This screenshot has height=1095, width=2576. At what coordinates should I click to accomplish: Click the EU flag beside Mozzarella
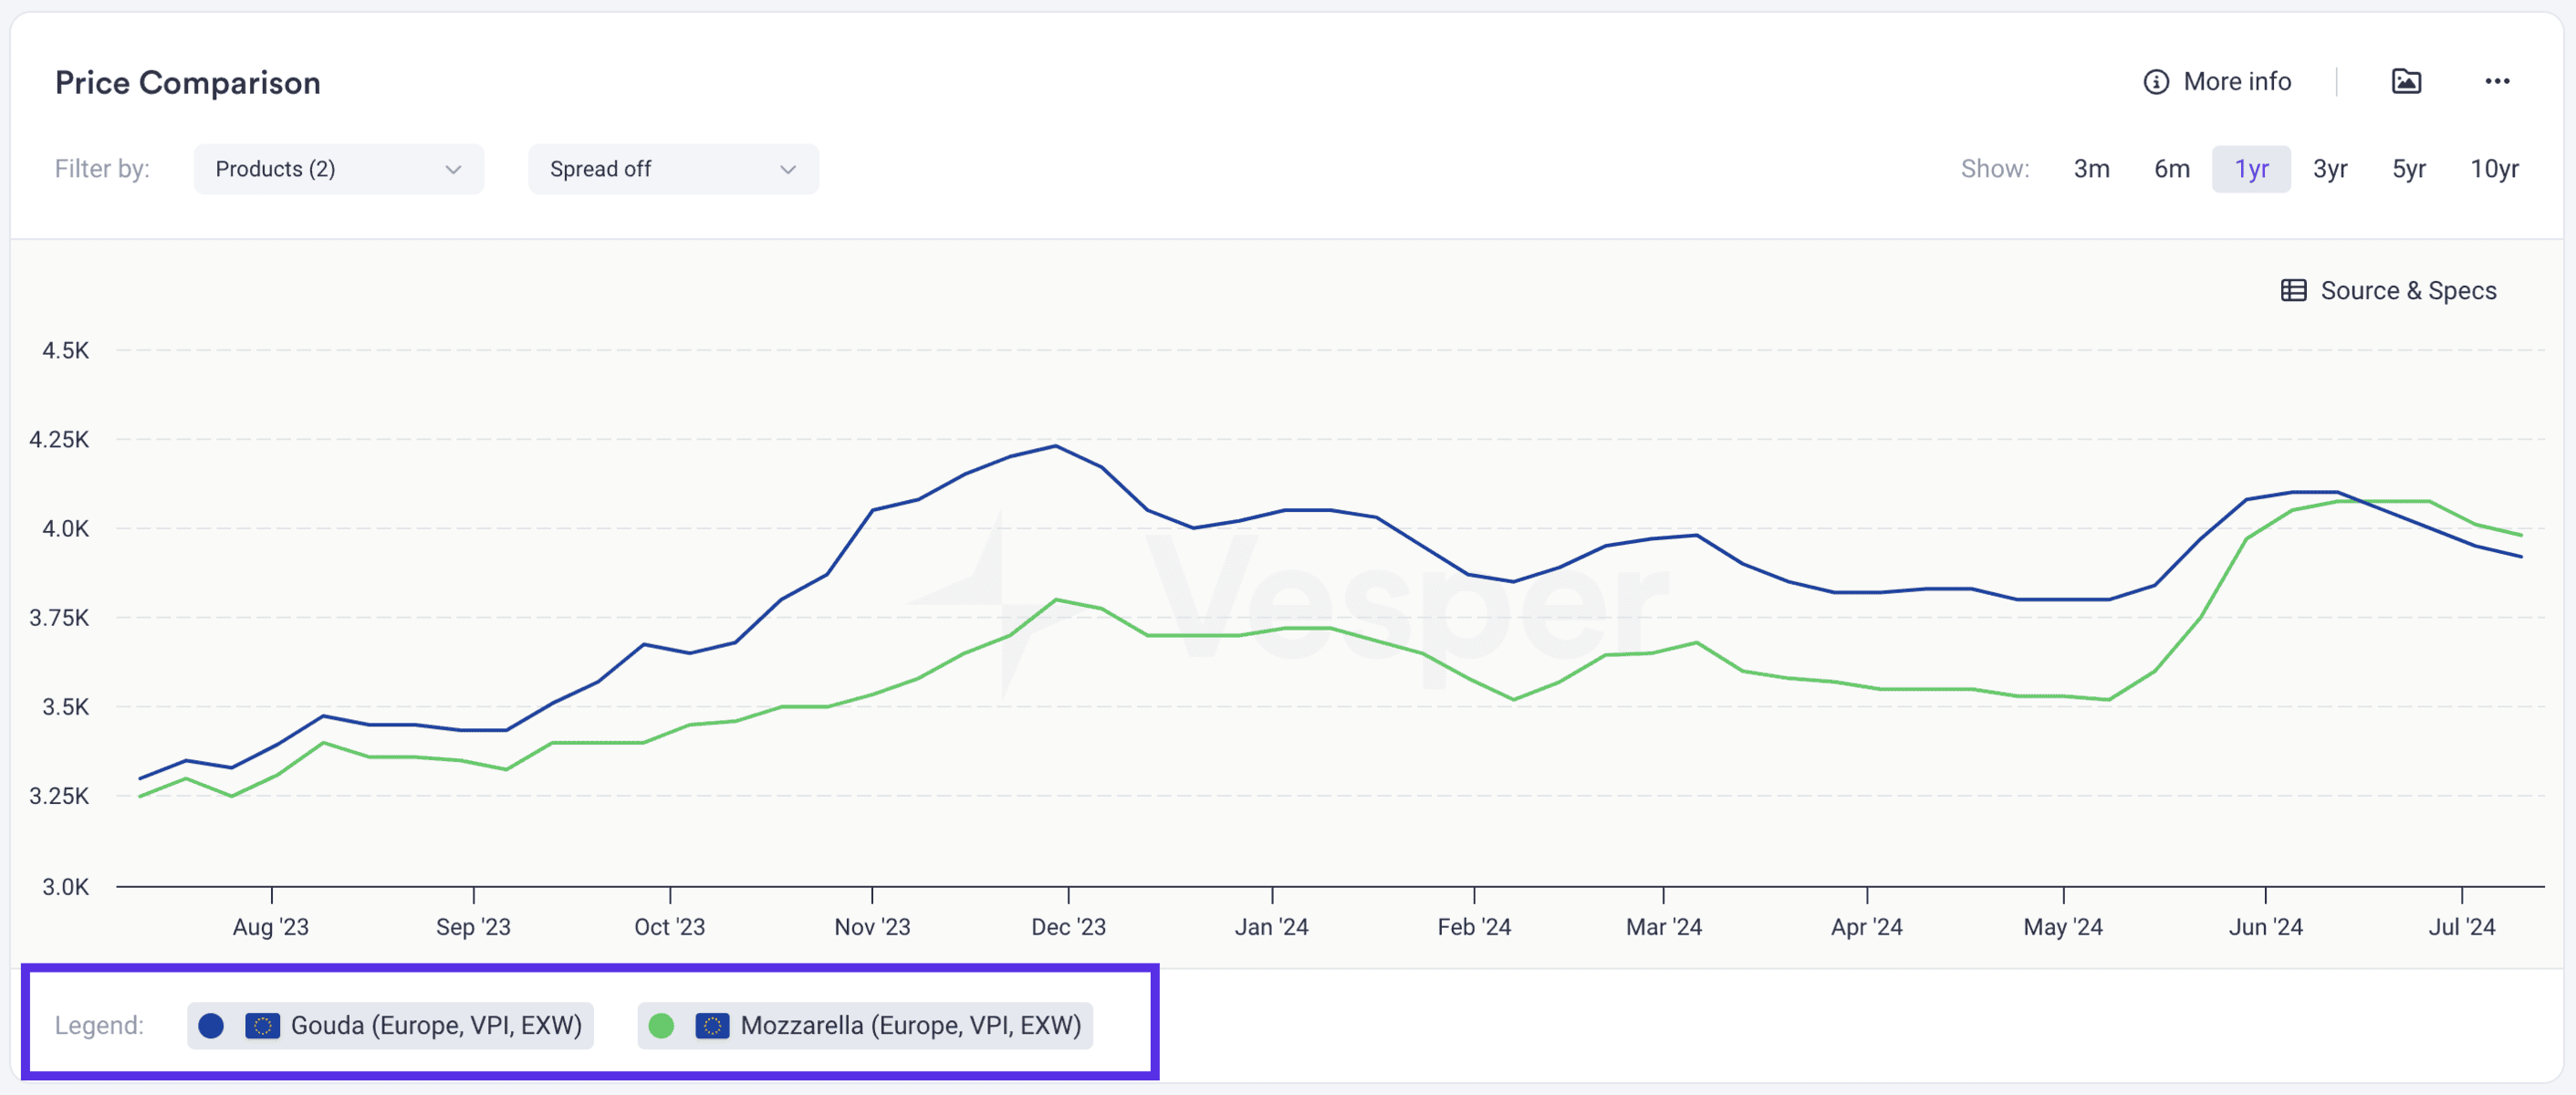712,1025
